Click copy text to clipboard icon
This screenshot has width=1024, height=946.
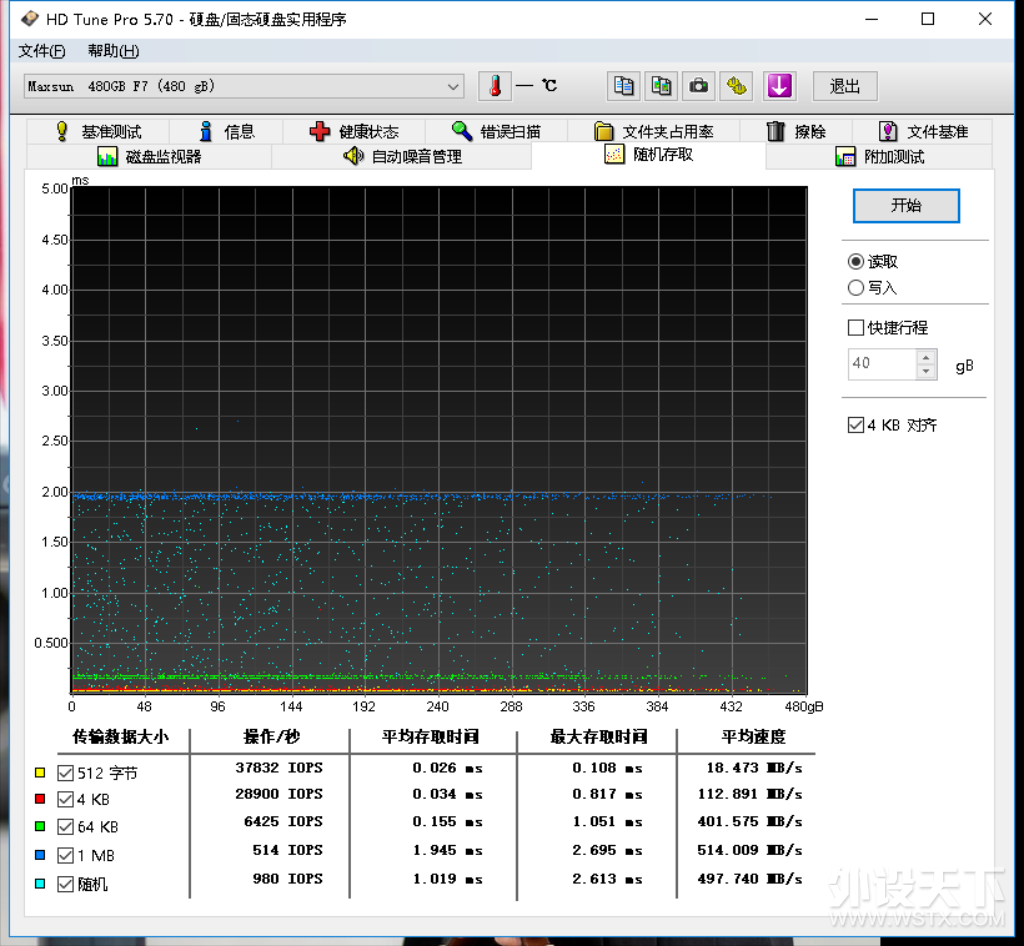(x=623, y=86)
